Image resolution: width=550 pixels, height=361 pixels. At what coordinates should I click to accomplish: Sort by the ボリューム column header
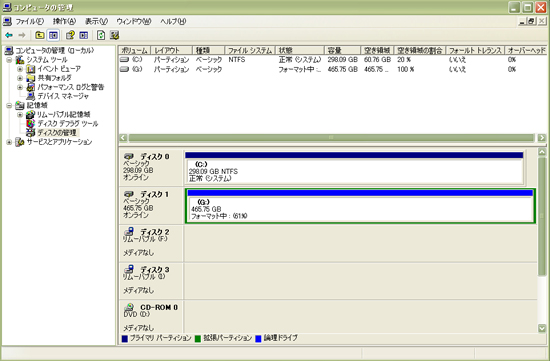(135, 50)
